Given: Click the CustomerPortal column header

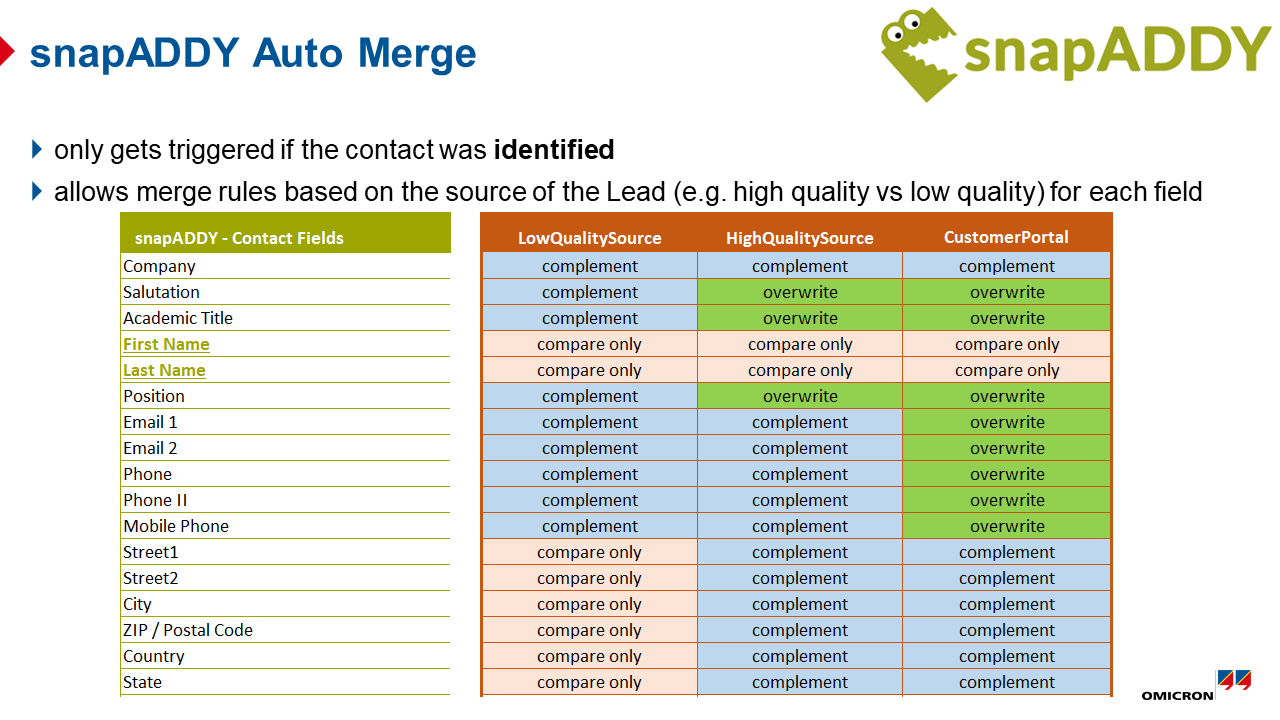Looking at the screenshot, I should (x=1006, y=237).
